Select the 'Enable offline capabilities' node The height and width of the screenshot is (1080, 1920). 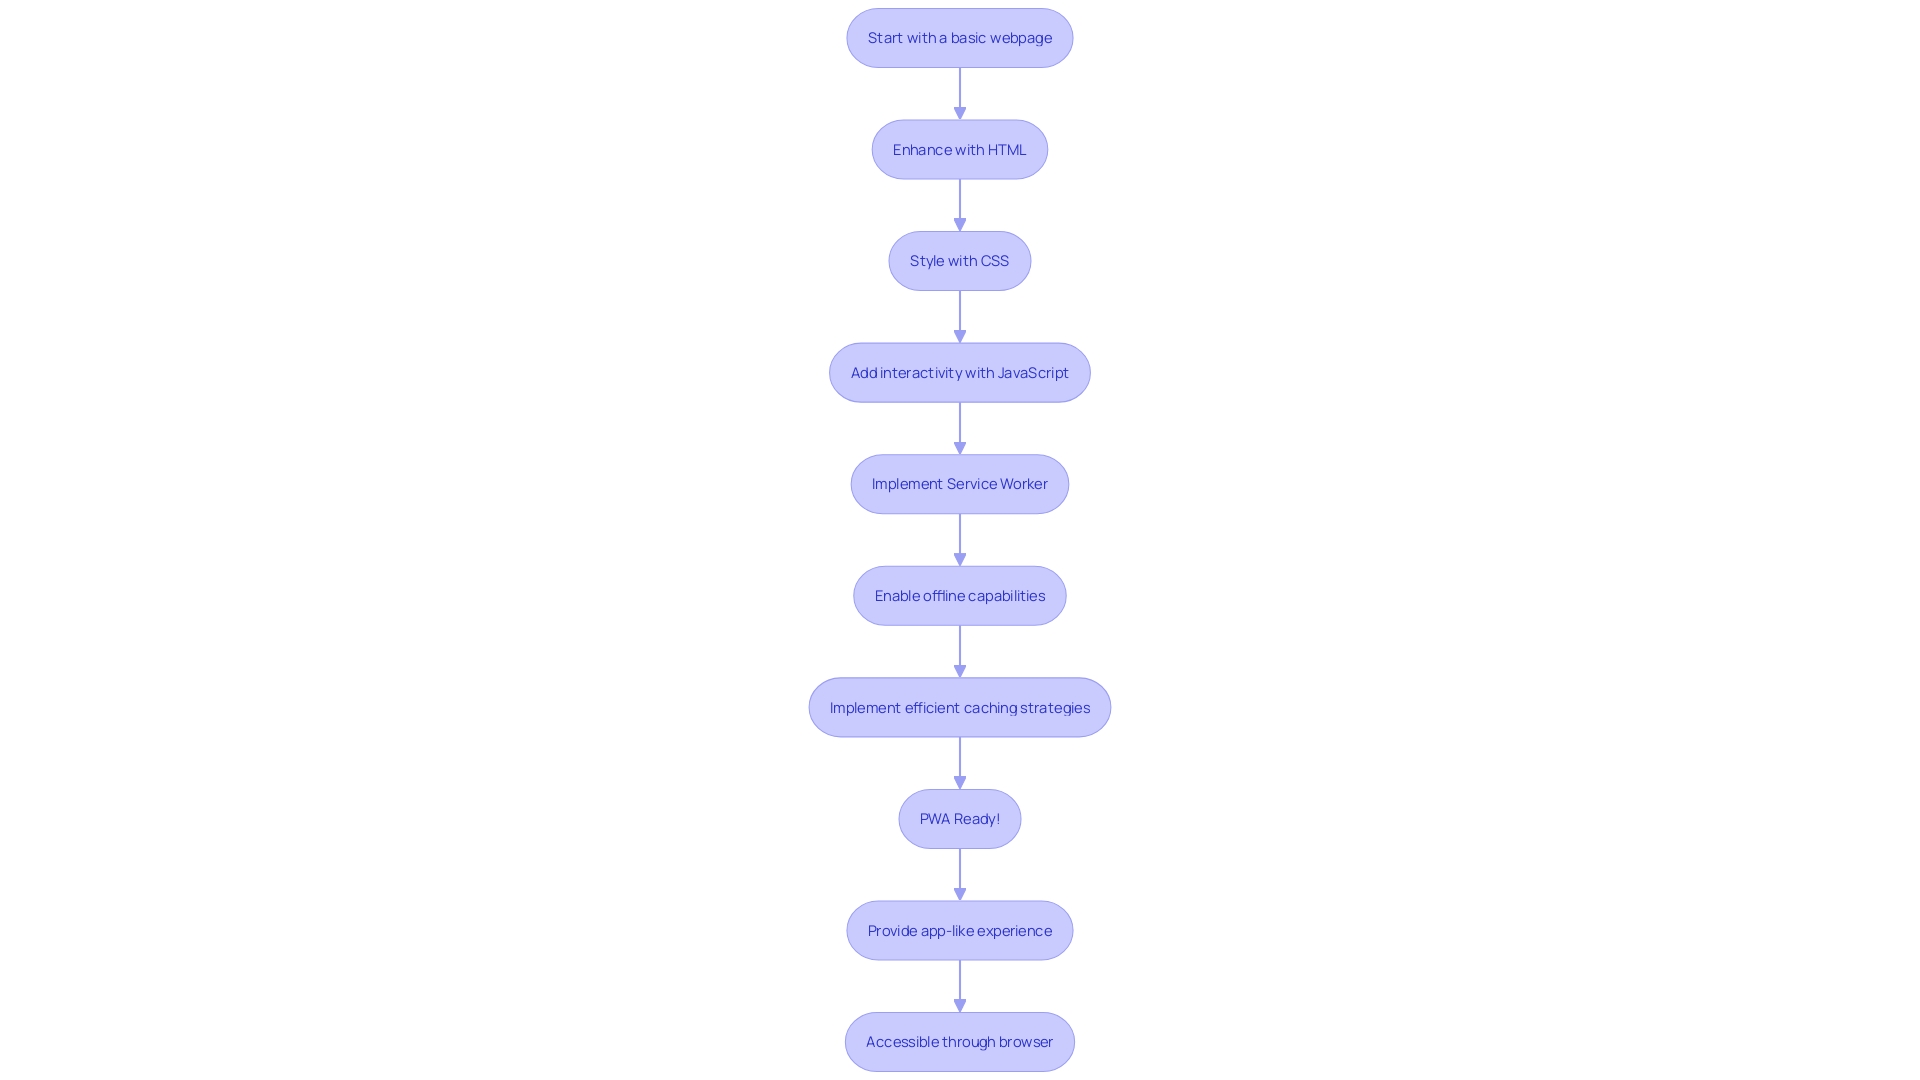[960, 595]
